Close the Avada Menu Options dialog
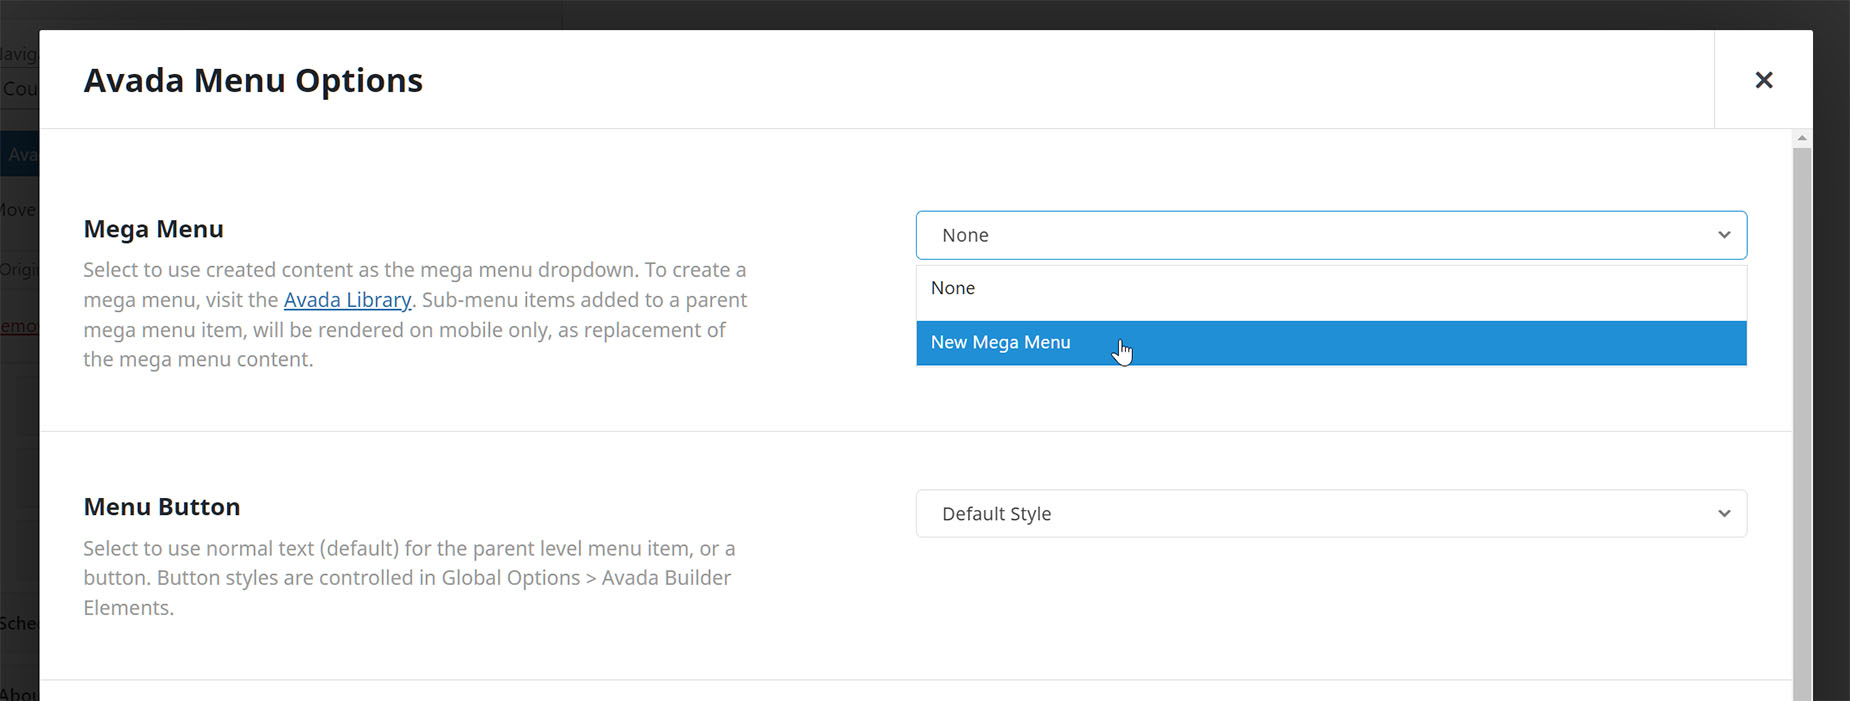 [1763, 80]
